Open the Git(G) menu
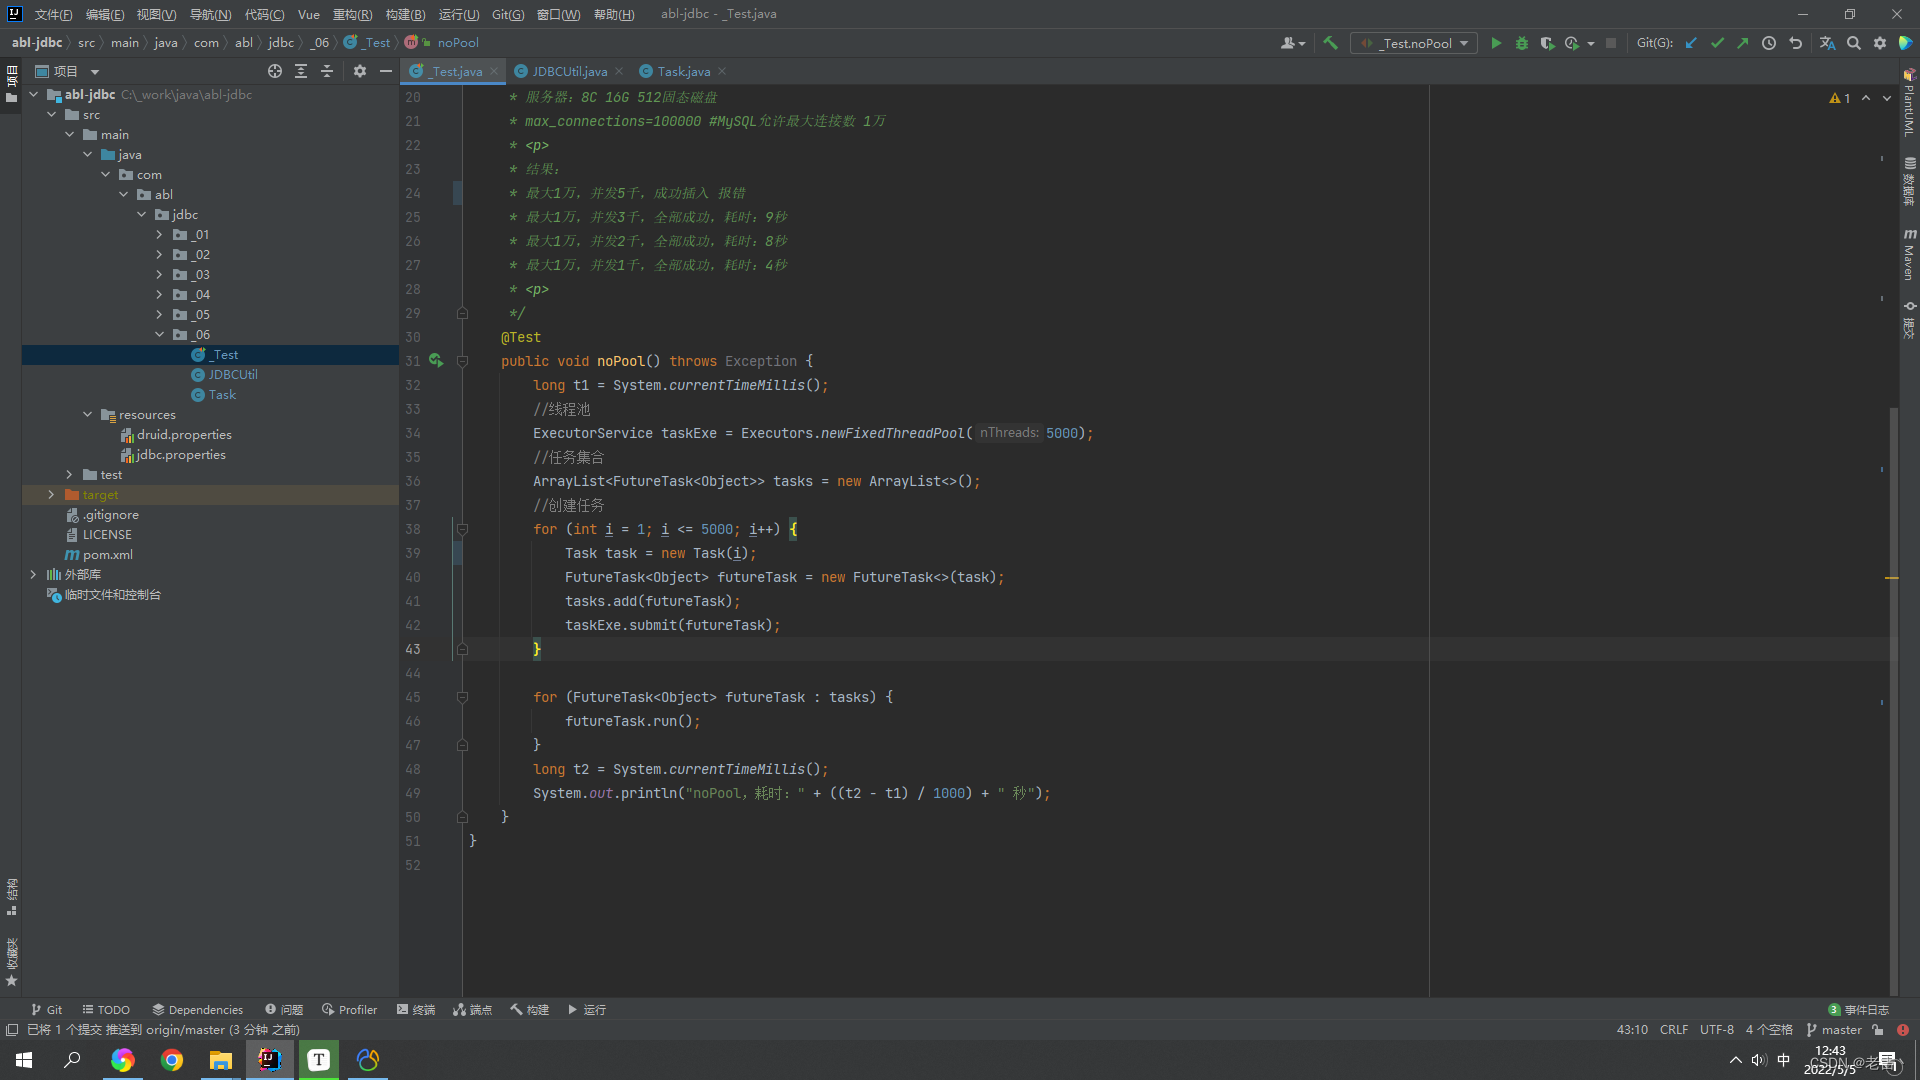Viewport: 1920px width, 1080px height. [508, 14]
